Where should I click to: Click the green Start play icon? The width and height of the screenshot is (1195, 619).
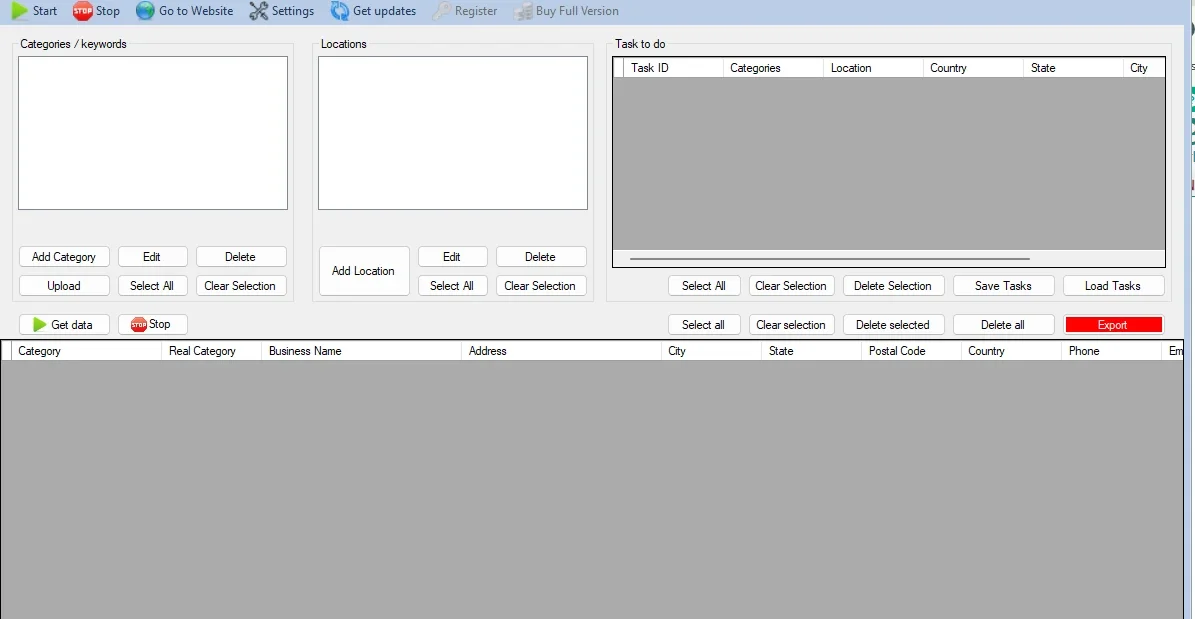[20, 11]
